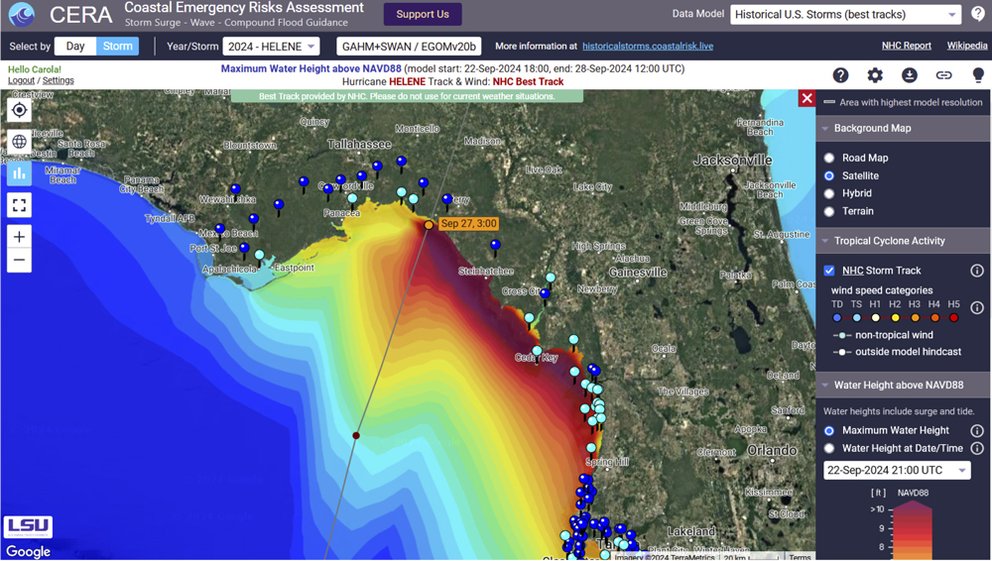Open the Data Model dropdown
Screen dimensions: 992x561
click(x=846, y=15)
